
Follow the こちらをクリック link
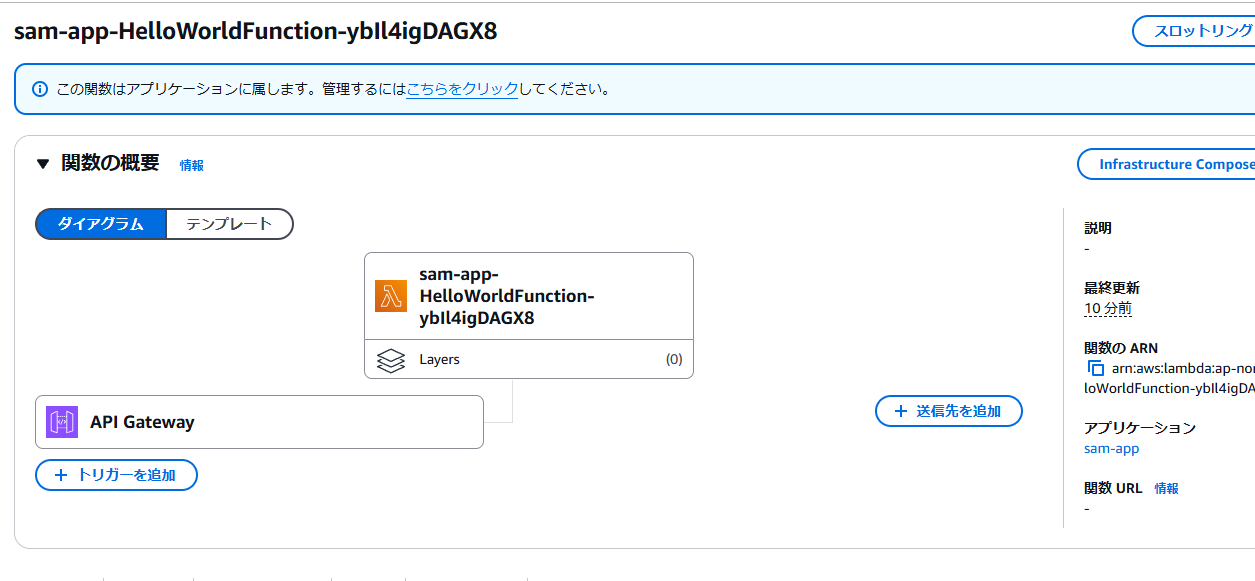(x=462, y=89)
